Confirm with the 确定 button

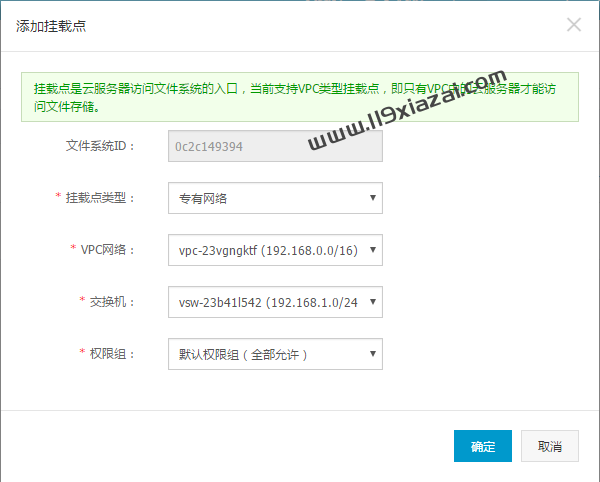[483, 446]
